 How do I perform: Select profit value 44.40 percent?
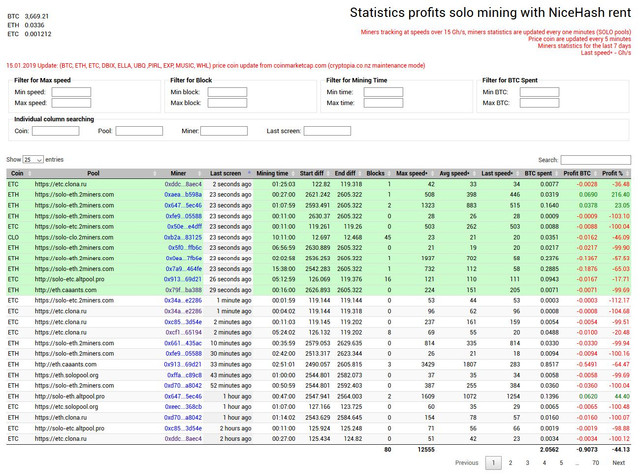[622, 396]
